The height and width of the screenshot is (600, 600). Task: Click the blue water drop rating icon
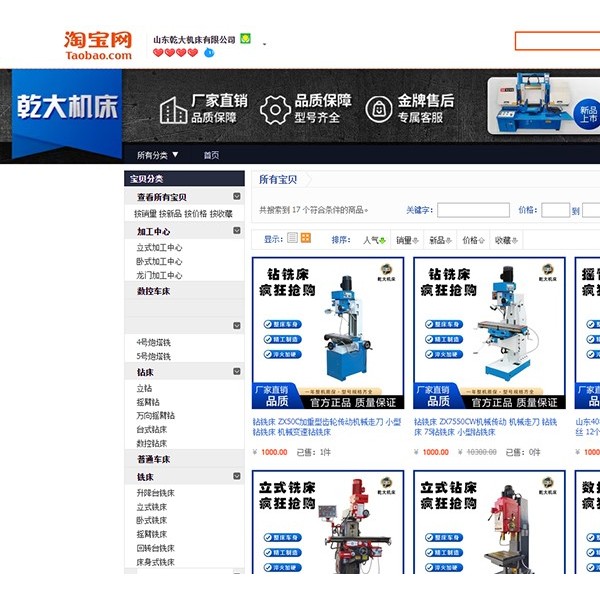[x=209, y=52]
